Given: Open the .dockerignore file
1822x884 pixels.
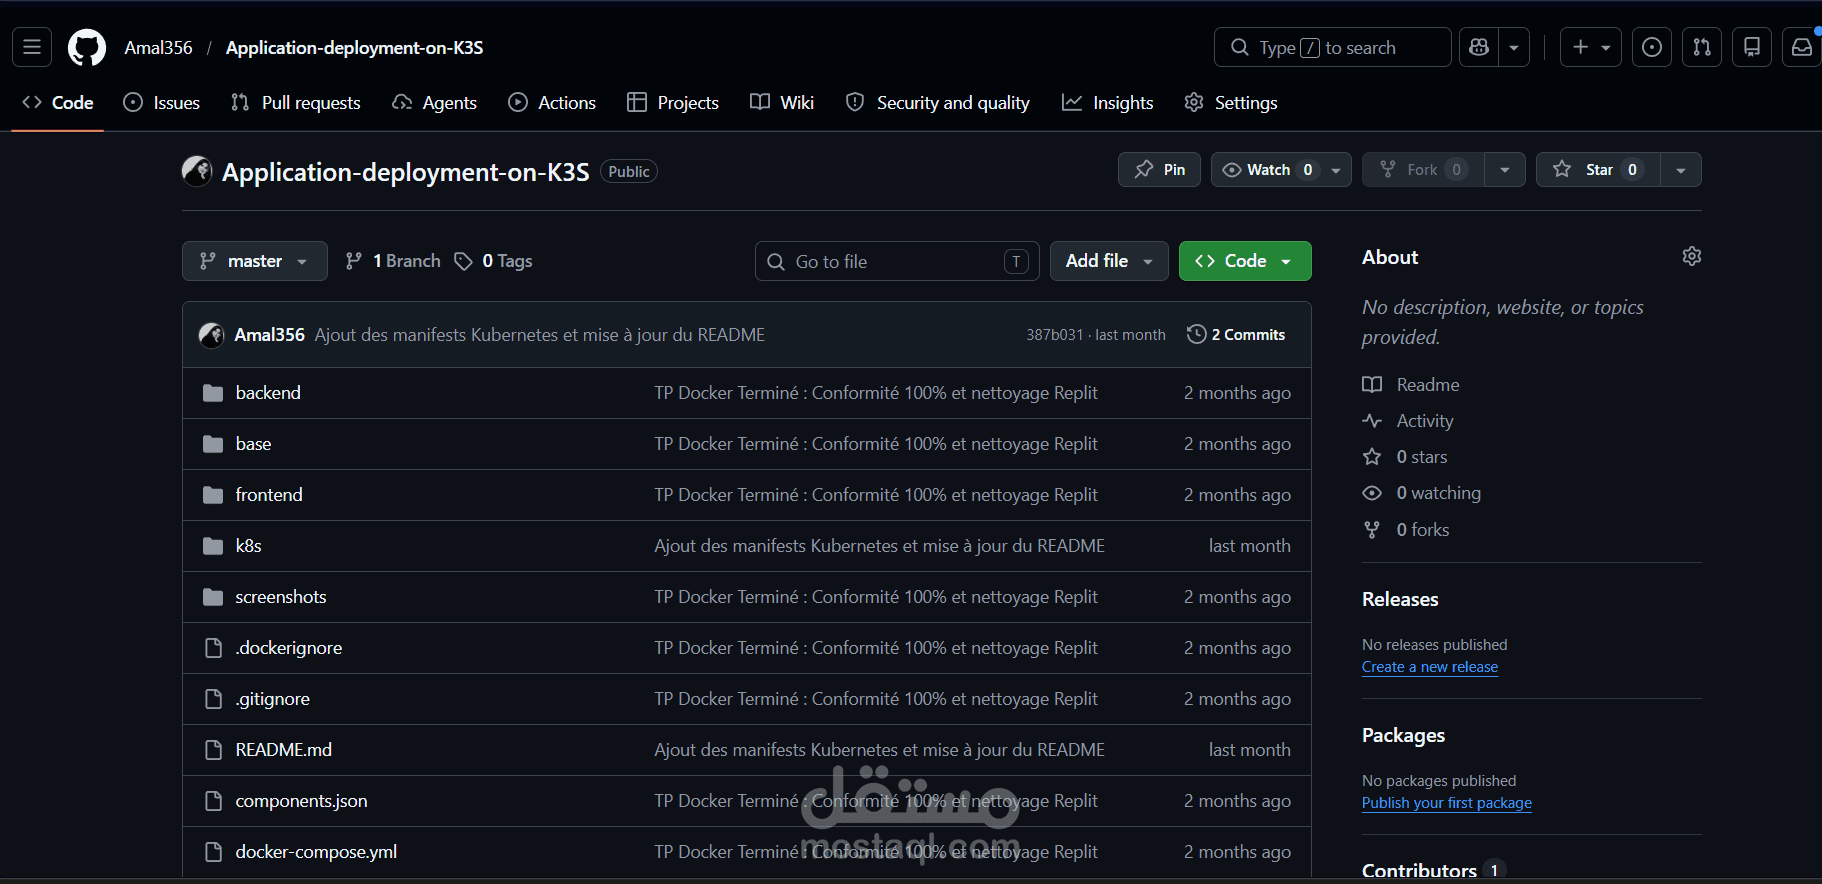Looking at the screenshot, I should click(289, 648).
